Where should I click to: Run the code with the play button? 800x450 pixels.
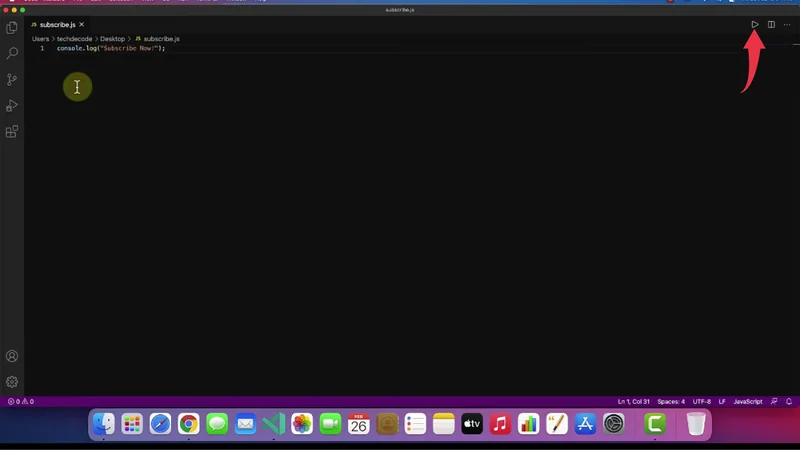(755, 24)
